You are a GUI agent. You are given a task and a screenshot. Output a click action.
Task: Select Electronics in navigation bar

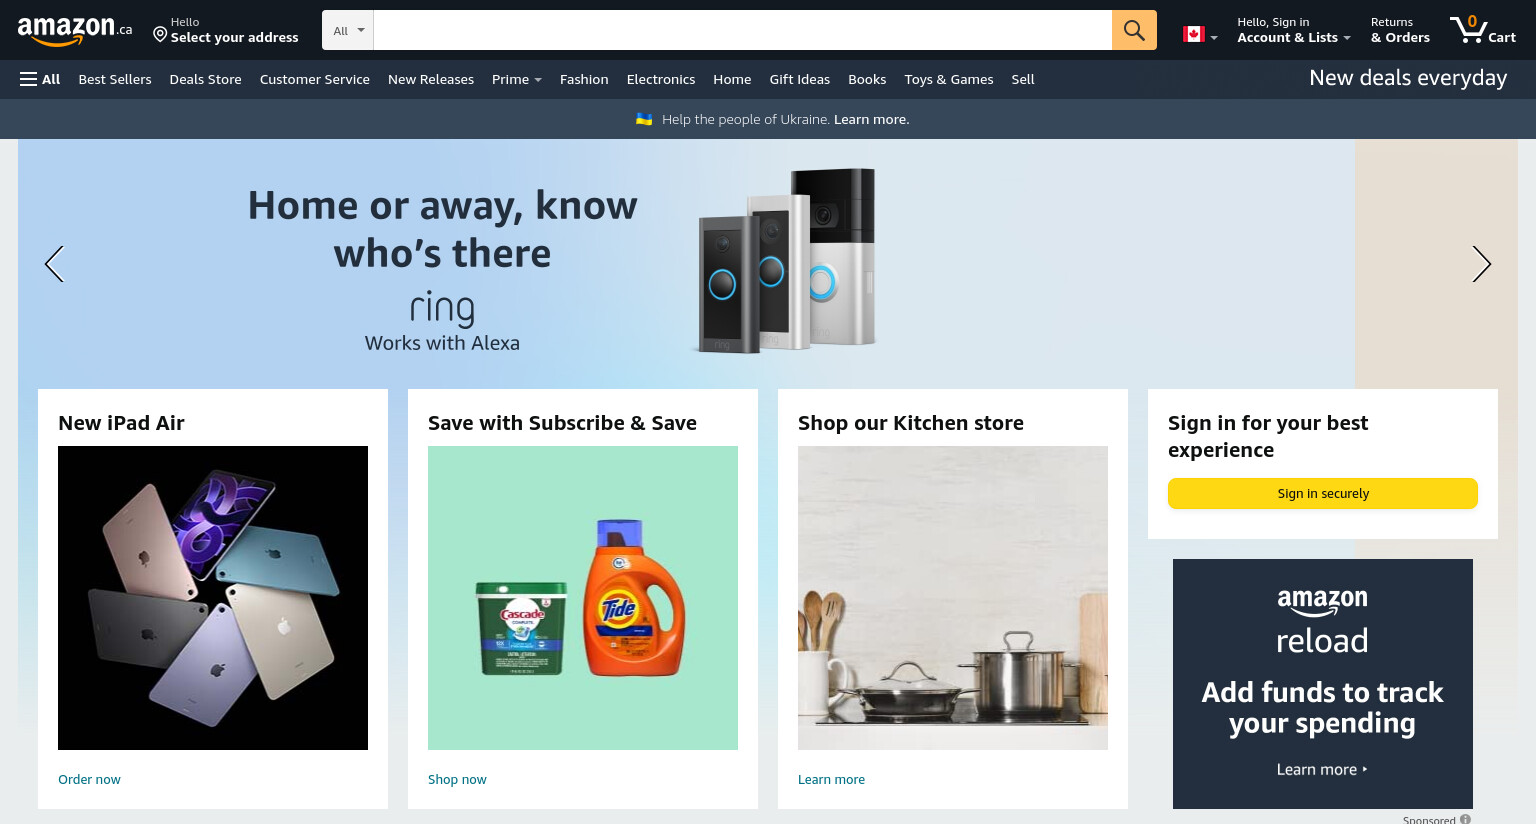tap(661, 79)
